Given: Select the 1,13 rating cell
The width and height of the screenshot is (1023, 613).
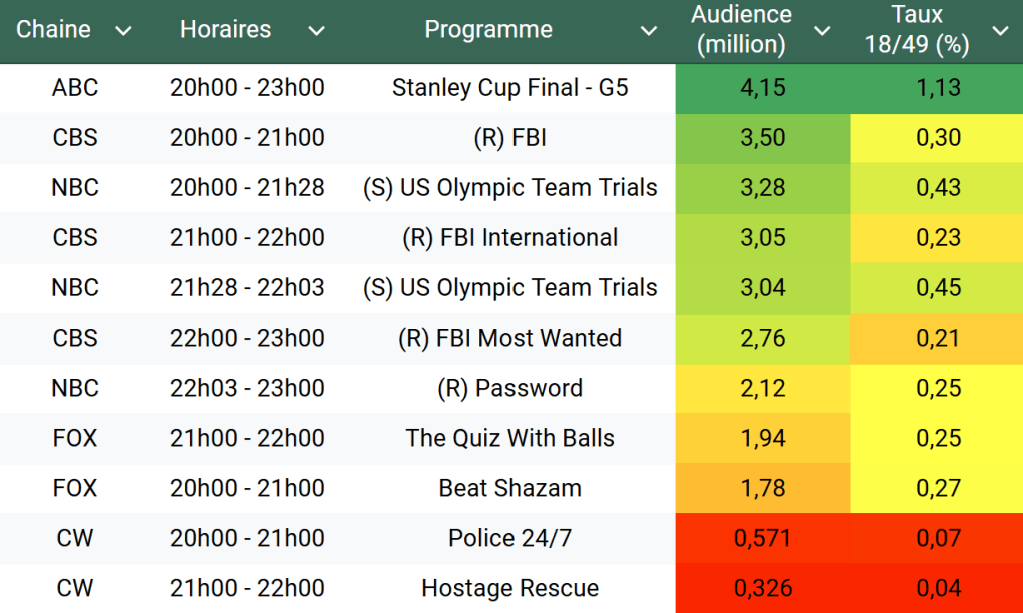Looking at the screenshot, I should coord(938,88).
